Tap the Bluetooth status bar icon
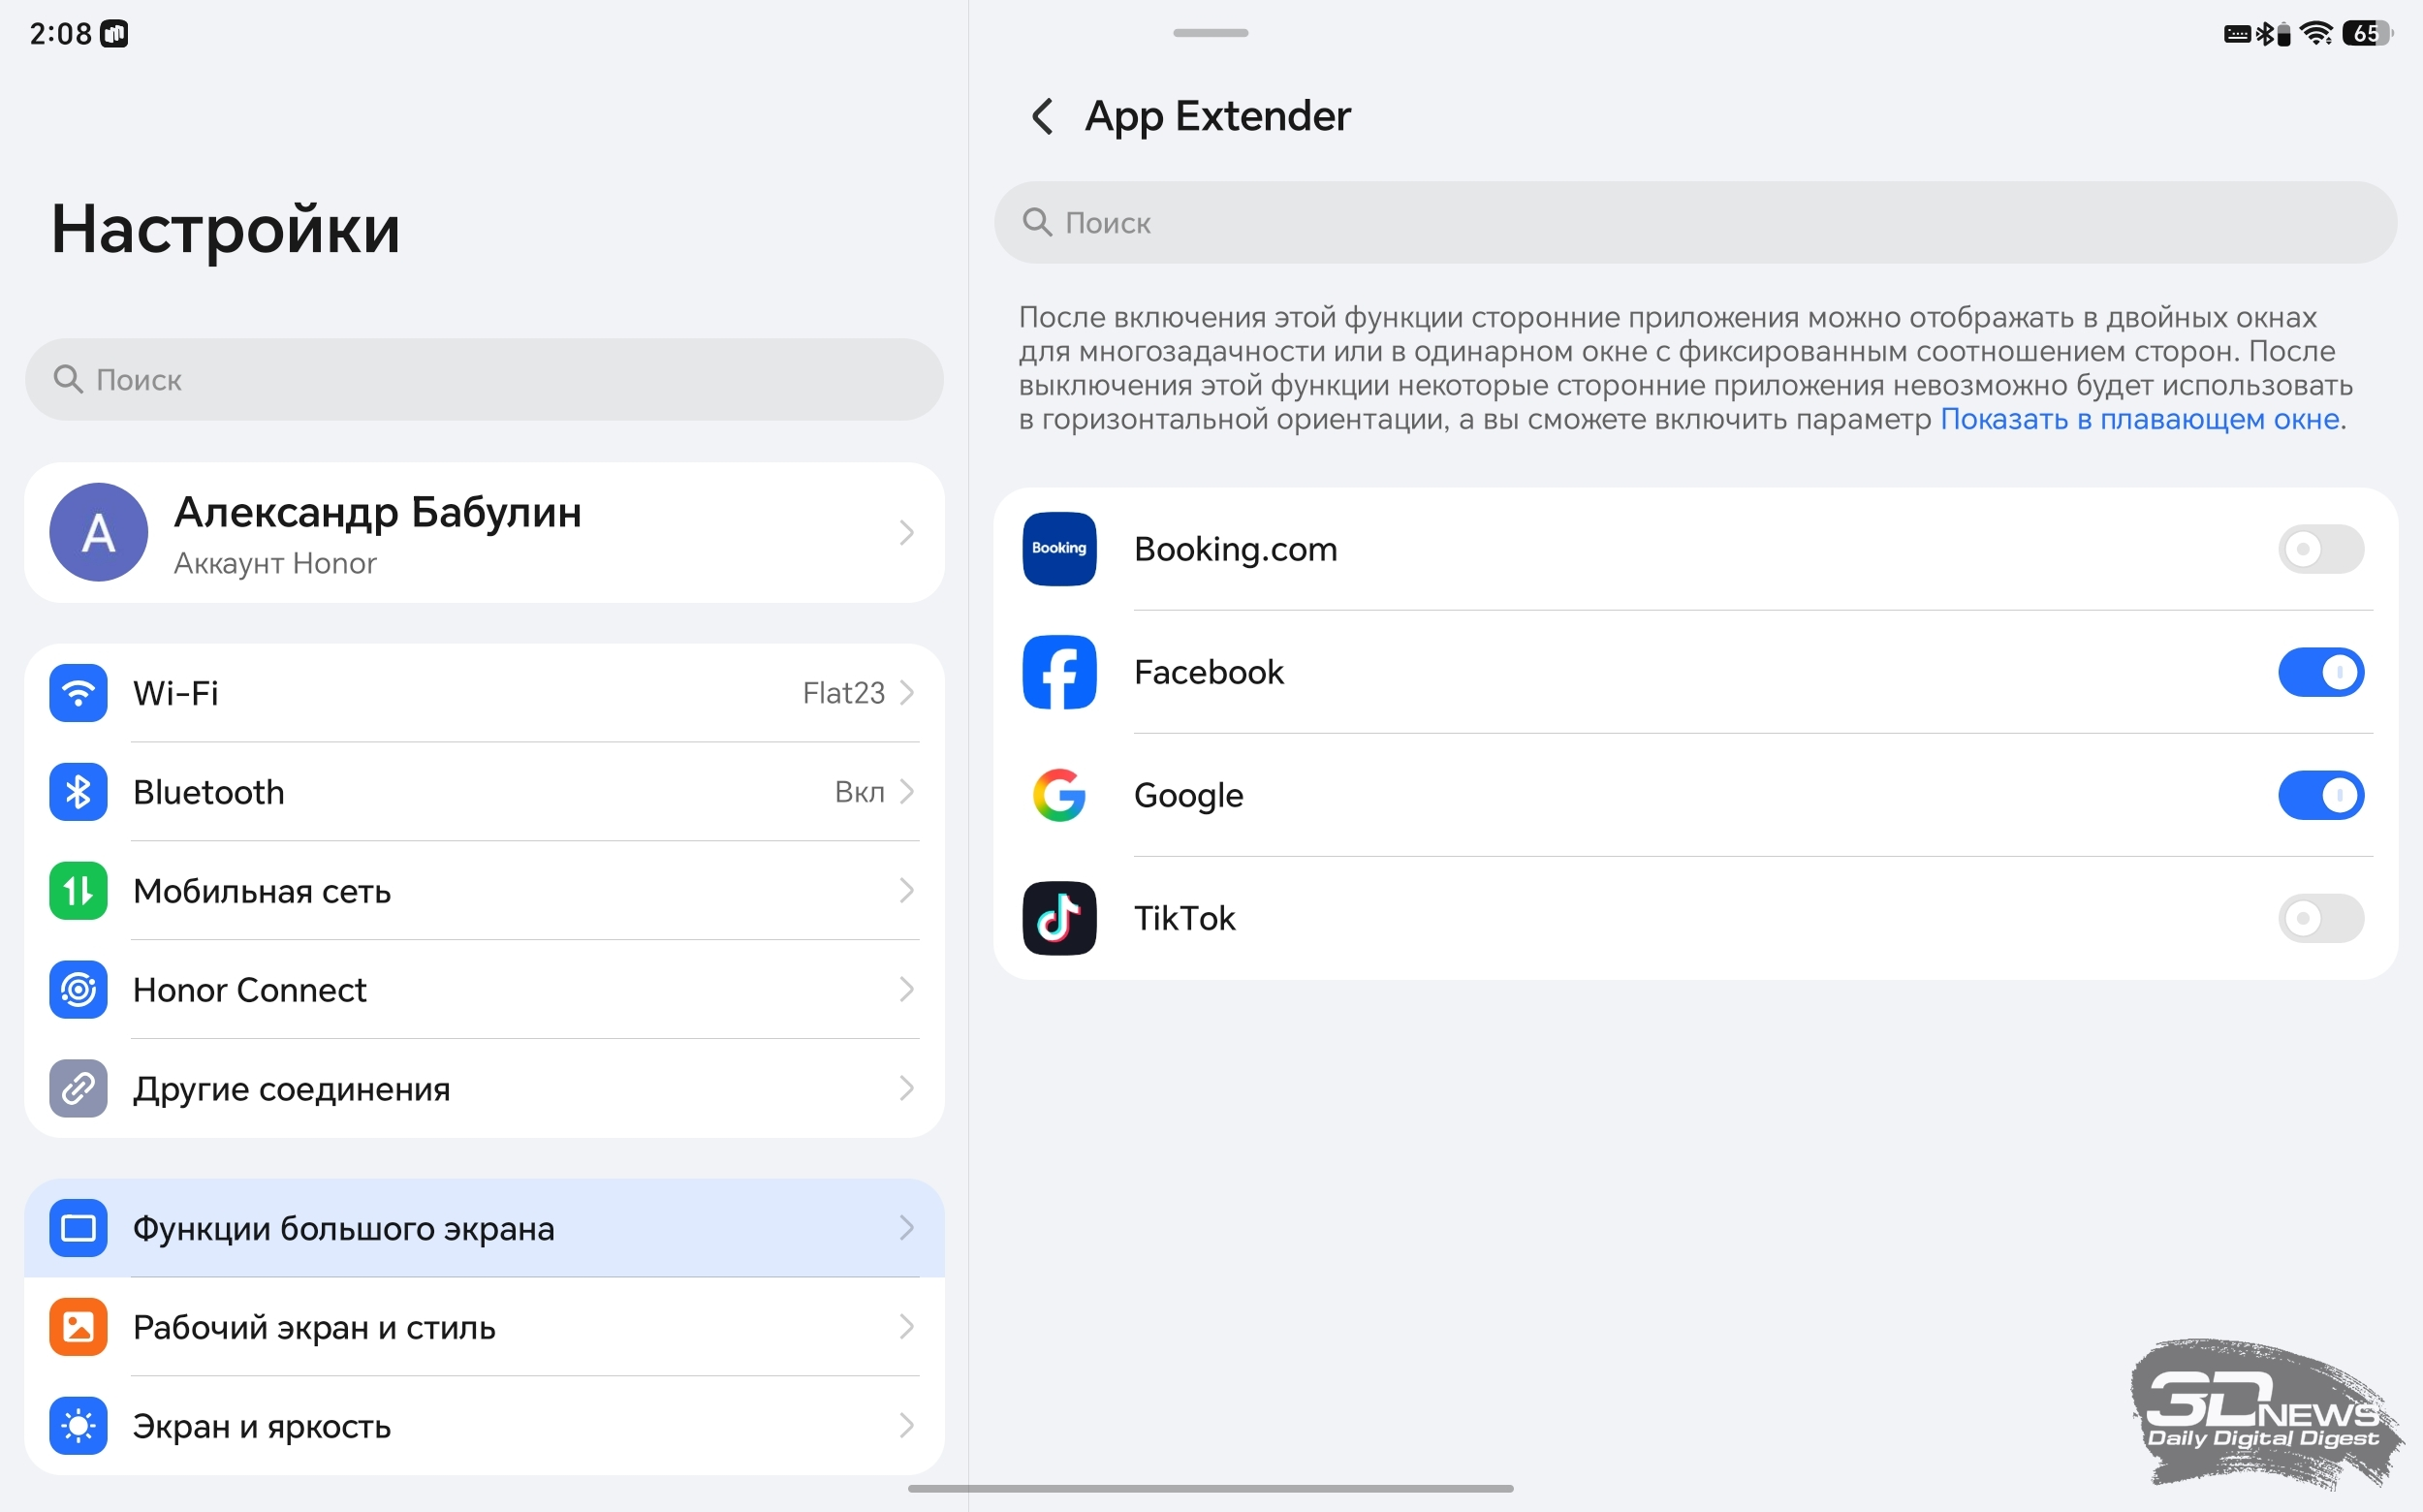Screen dimensions: 2423x1512 point(2265,33)
